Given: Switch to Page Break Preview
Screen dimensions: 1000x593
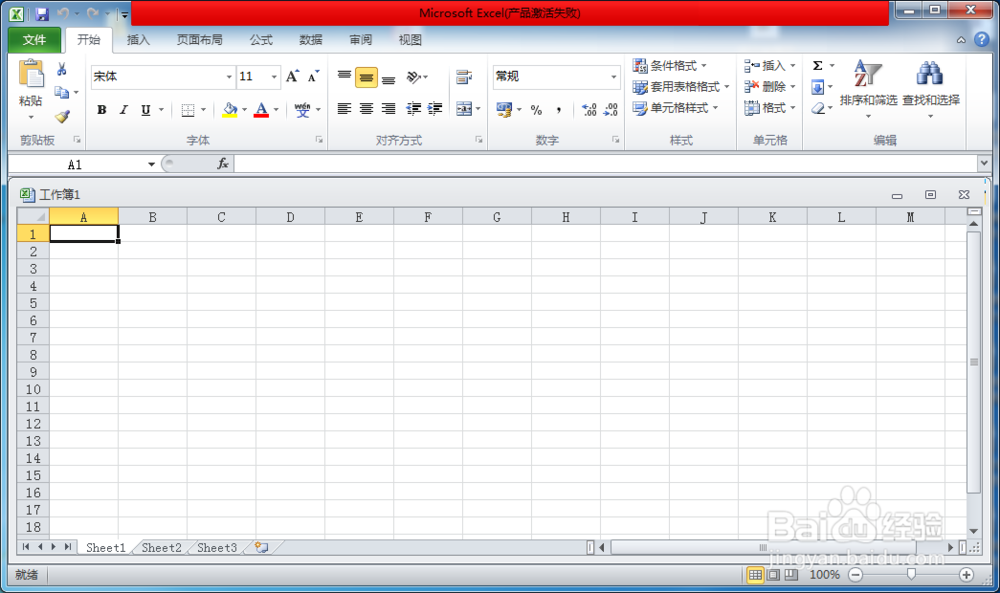Looking at the screenshot, I should click(x=791, y=575).
